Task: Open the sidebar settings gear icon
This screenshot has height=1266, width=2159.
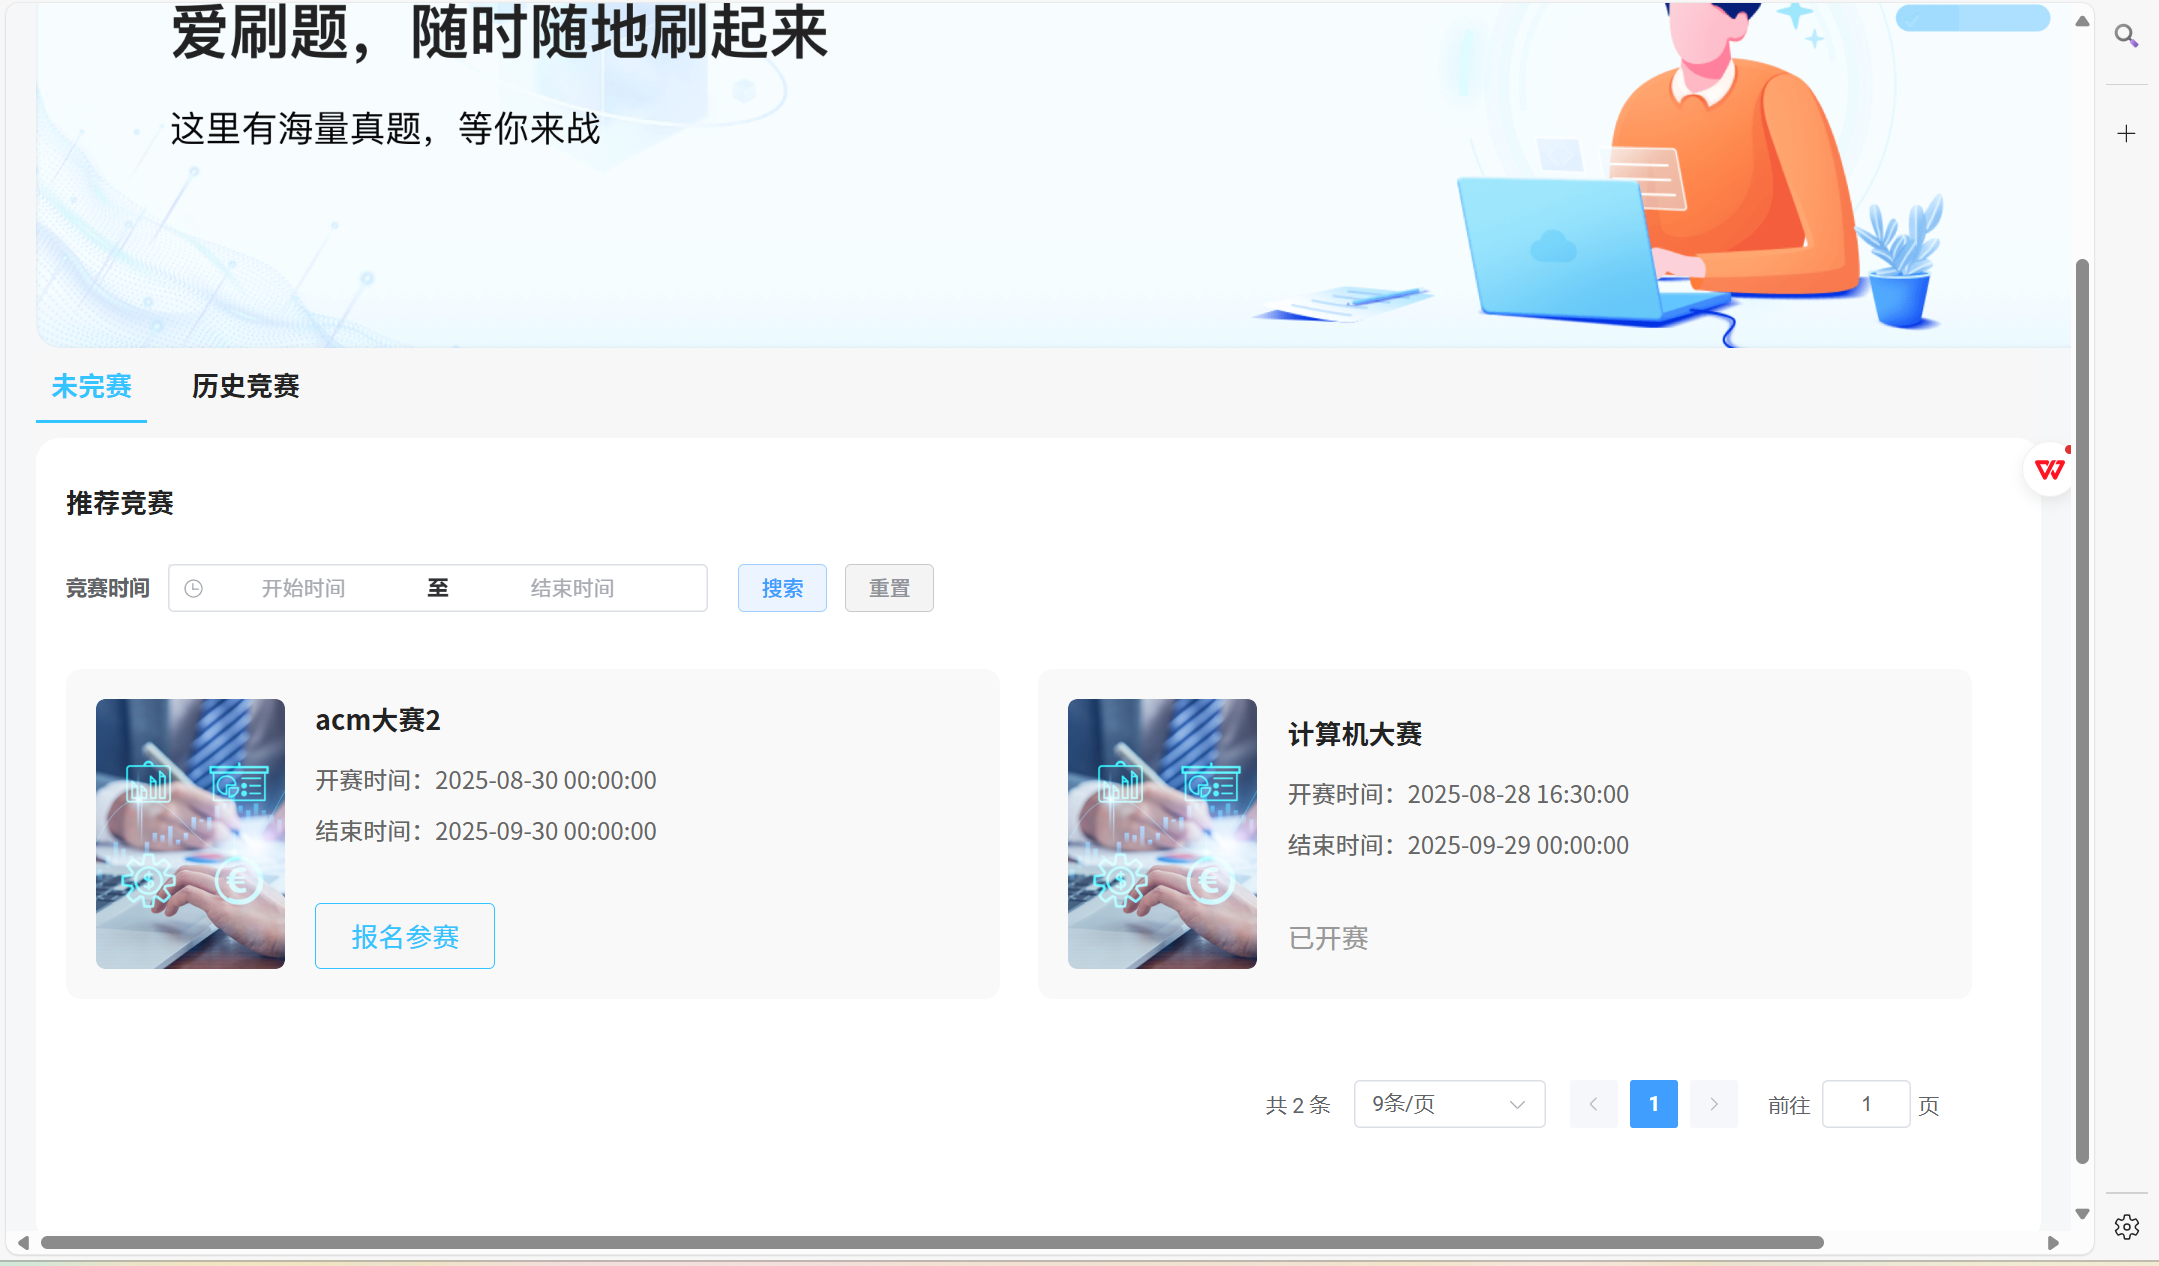Action: (x=2126, y=1226)
